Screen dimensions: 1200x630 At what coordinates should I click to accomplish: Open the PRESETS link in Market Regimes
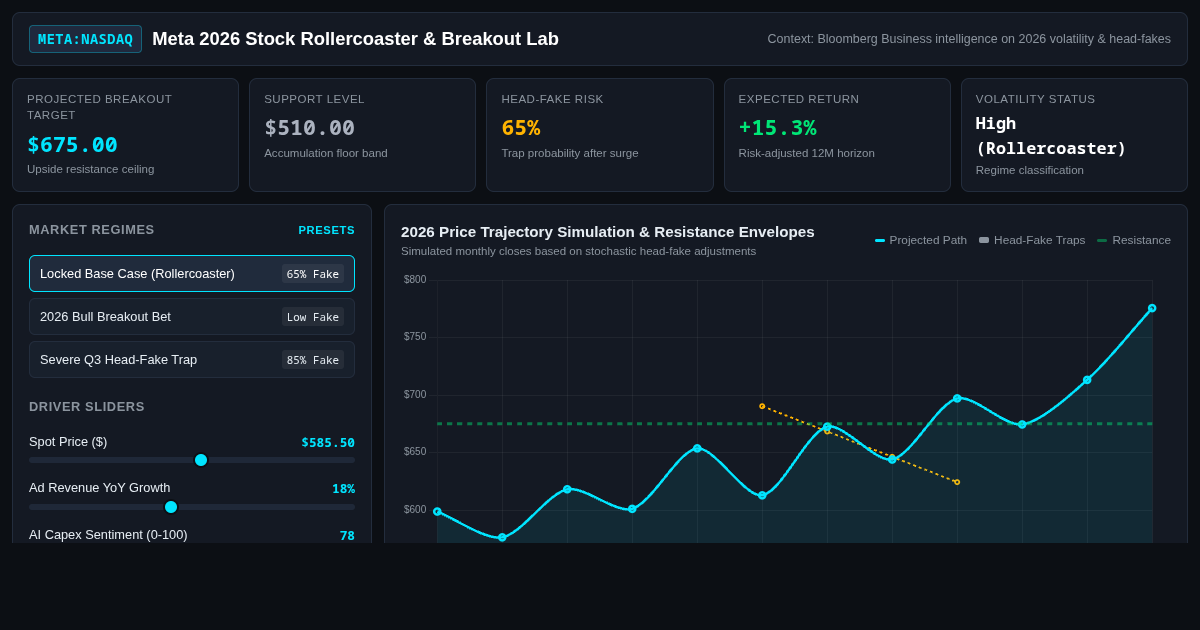[x=326, y=230]
